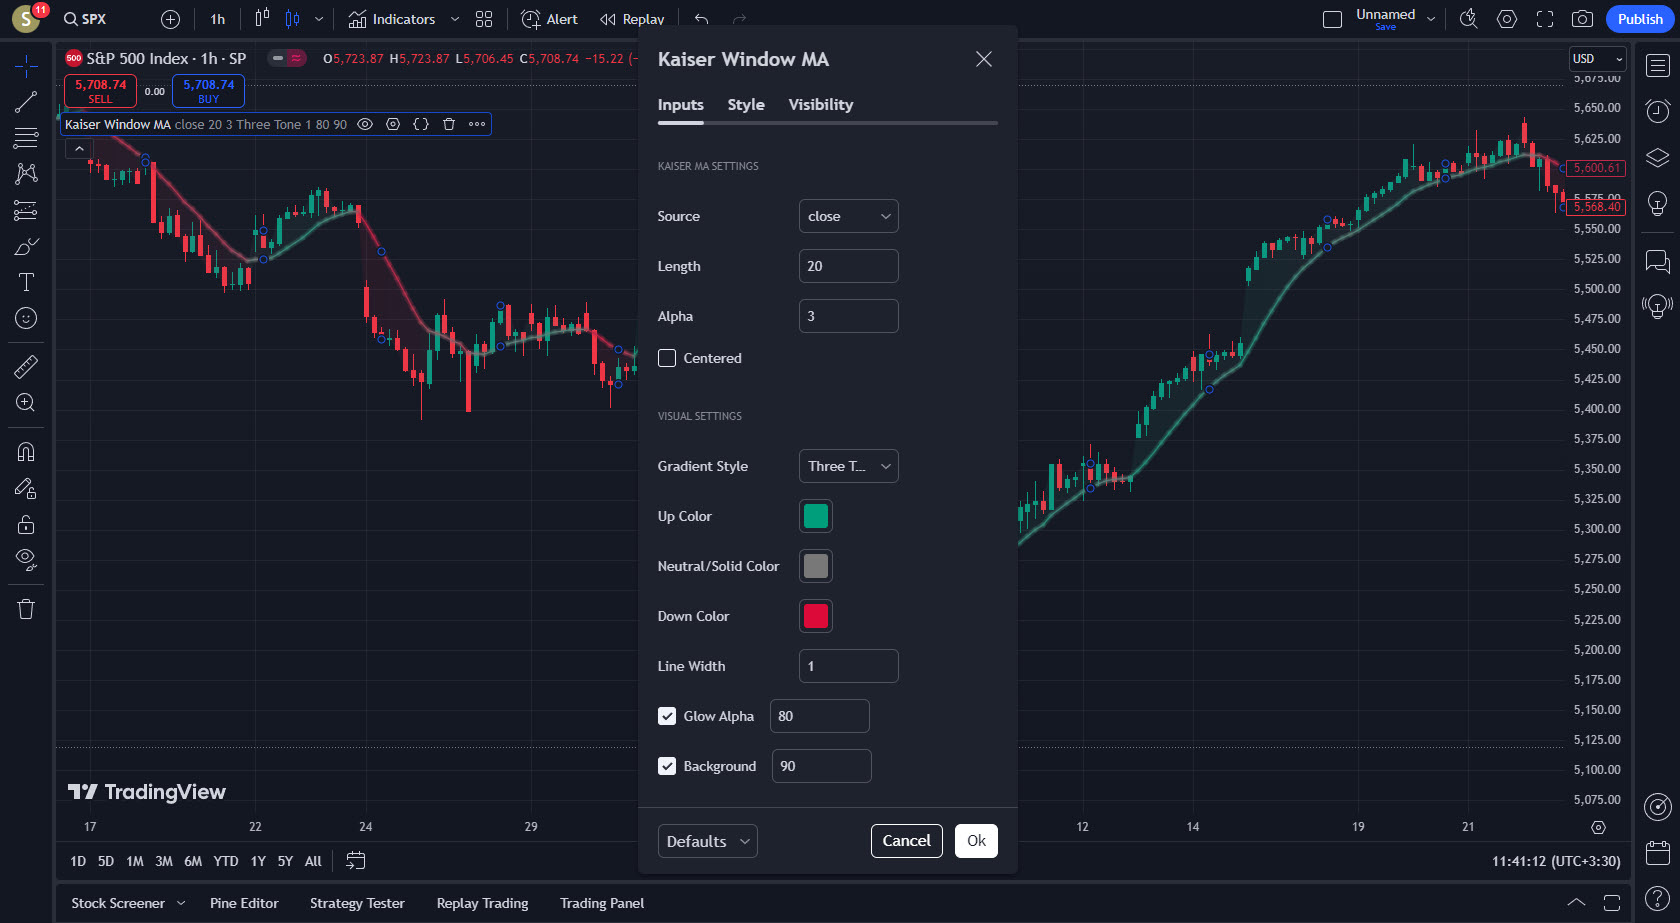The width and height of the screenshot is (1680, 923).
Task: Expand the Gradient Style dropdown
Action: (848, 466)
